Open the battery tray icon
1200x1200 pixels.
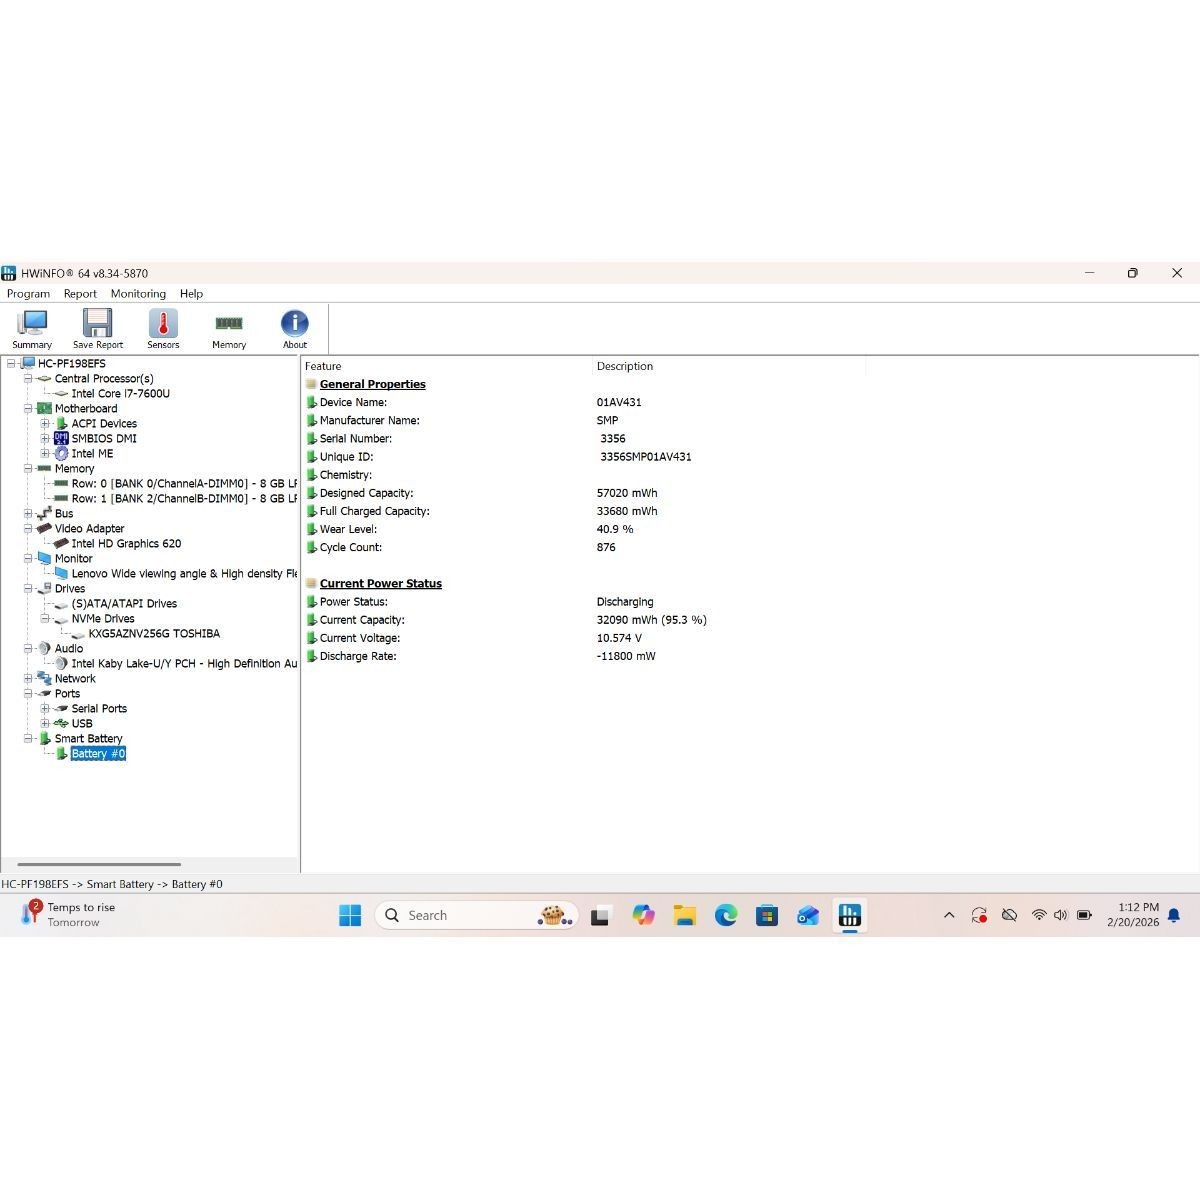(x=1084, y=915)
